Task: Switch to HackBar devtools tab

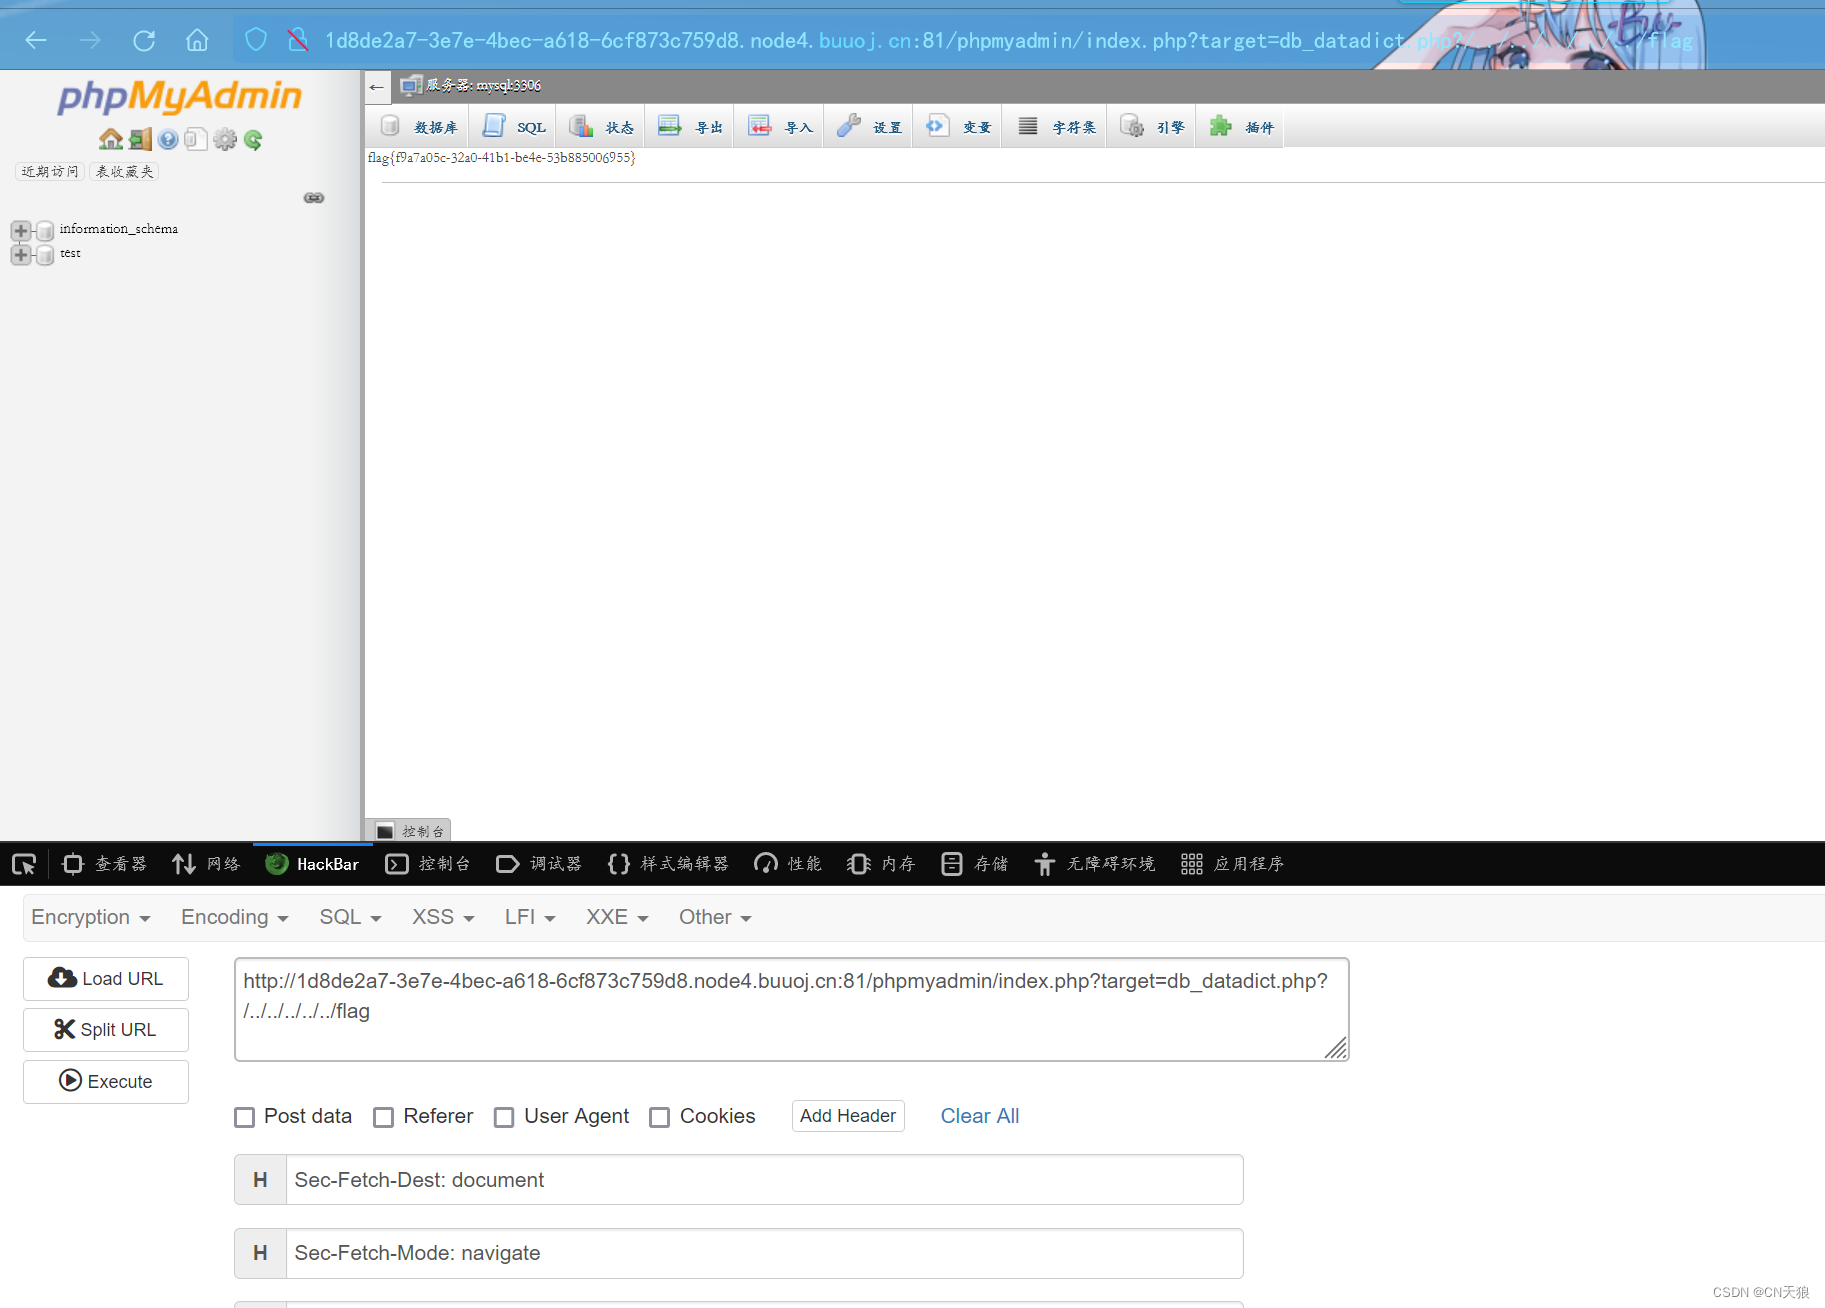Action: coord(312,864)
